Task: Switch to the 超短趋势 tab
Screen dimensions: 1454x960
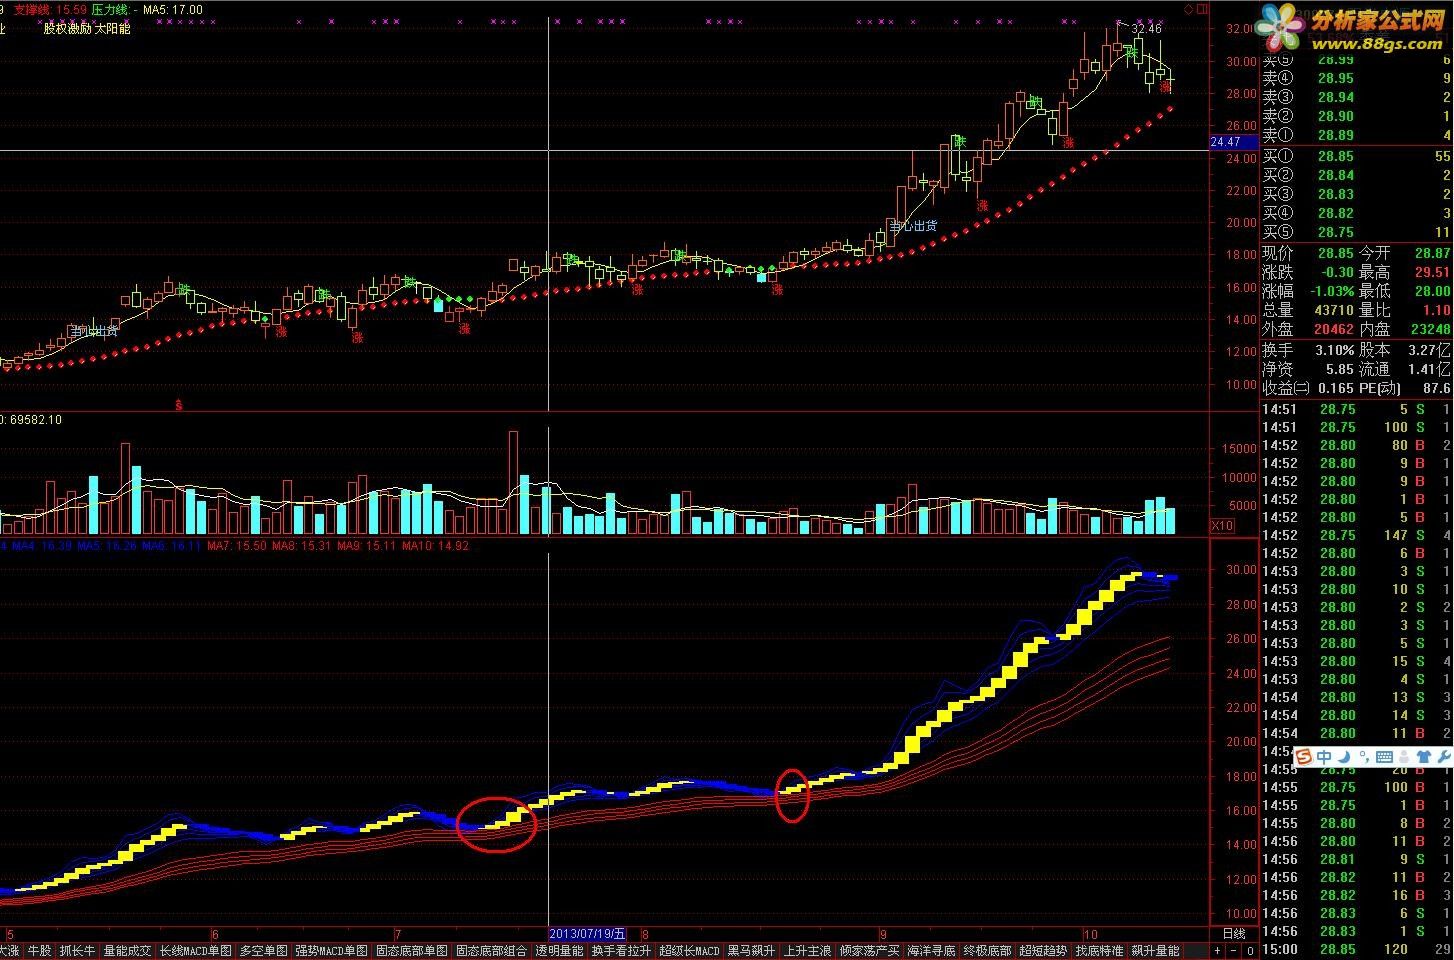Action: point(1043,951)
